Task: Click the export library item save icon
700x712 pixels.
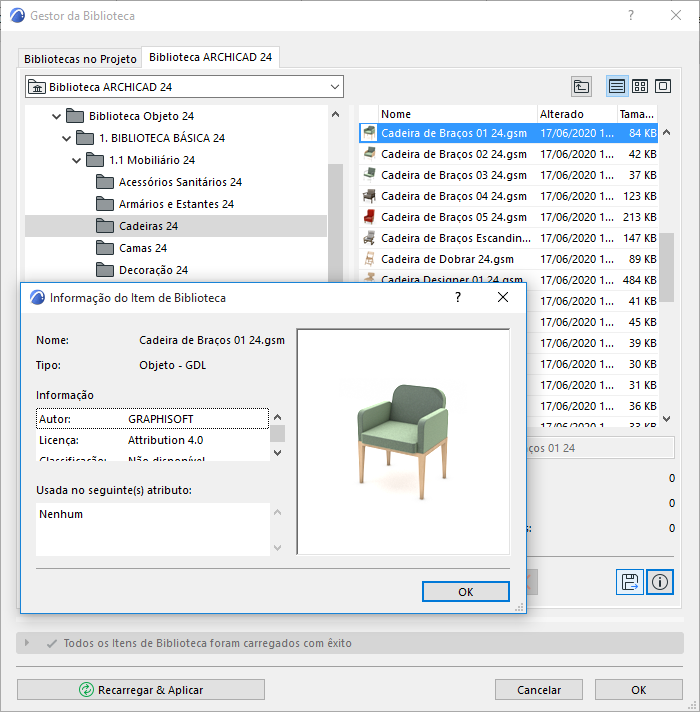Action: click(x=630, y=582)
